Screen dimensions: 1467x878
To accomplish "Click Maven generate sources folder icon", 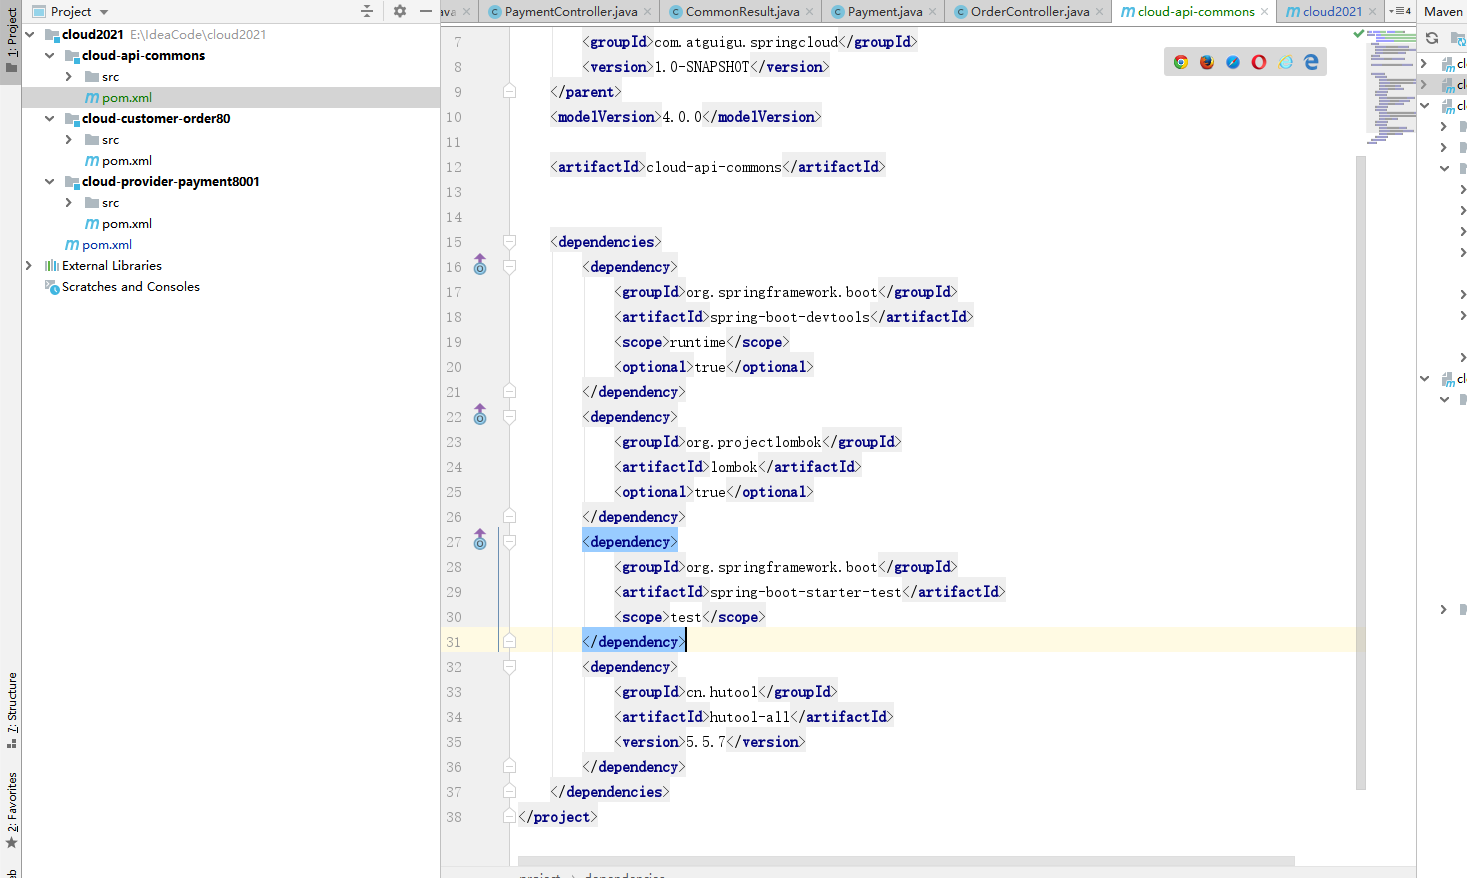I will click(1457, 38).
